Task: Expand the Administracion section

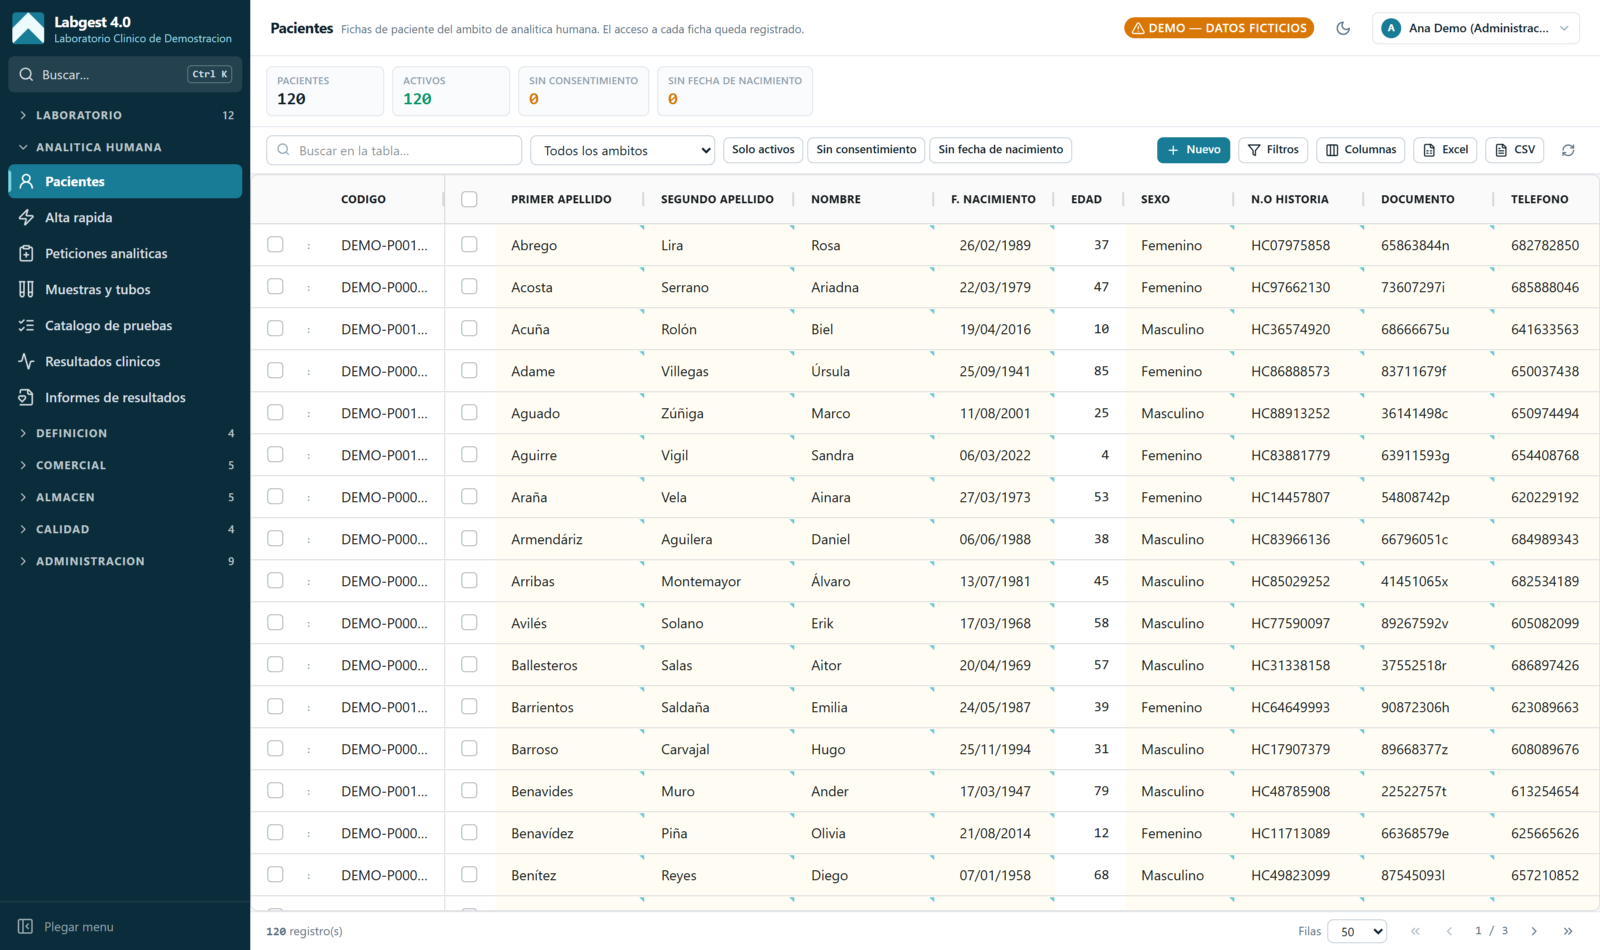Action: pyautogui.click(x=125, y=561)
